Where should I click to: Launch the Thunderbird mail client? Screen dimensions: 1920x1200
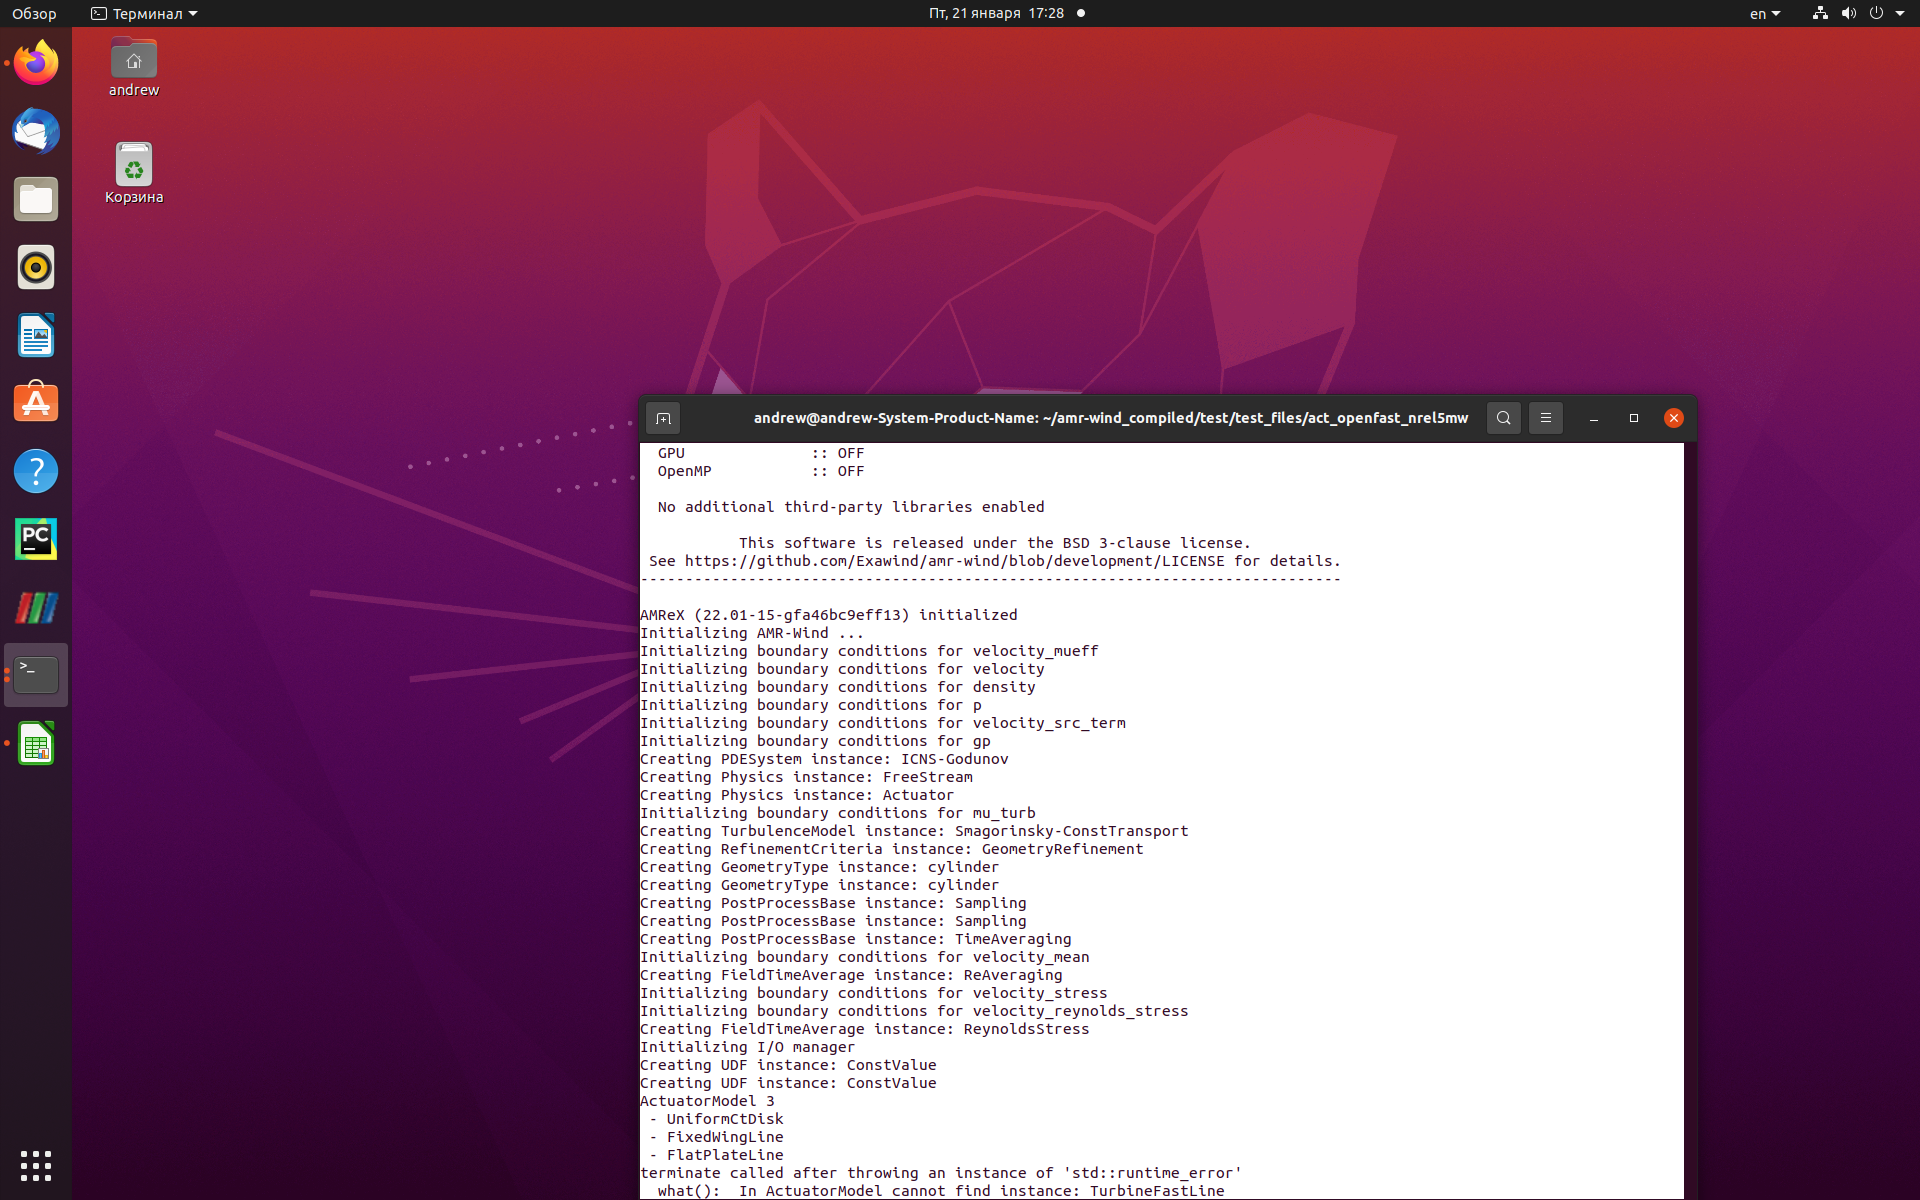pos(35,131)
